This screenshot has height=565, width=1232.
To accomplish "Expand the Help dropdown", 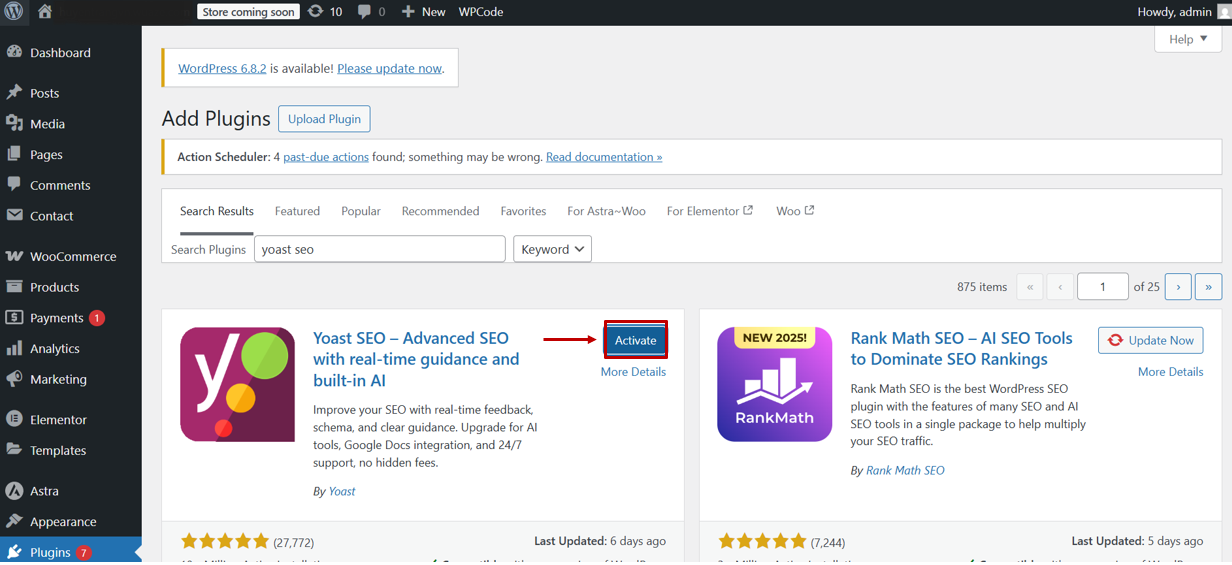I will click(1188, 39).
